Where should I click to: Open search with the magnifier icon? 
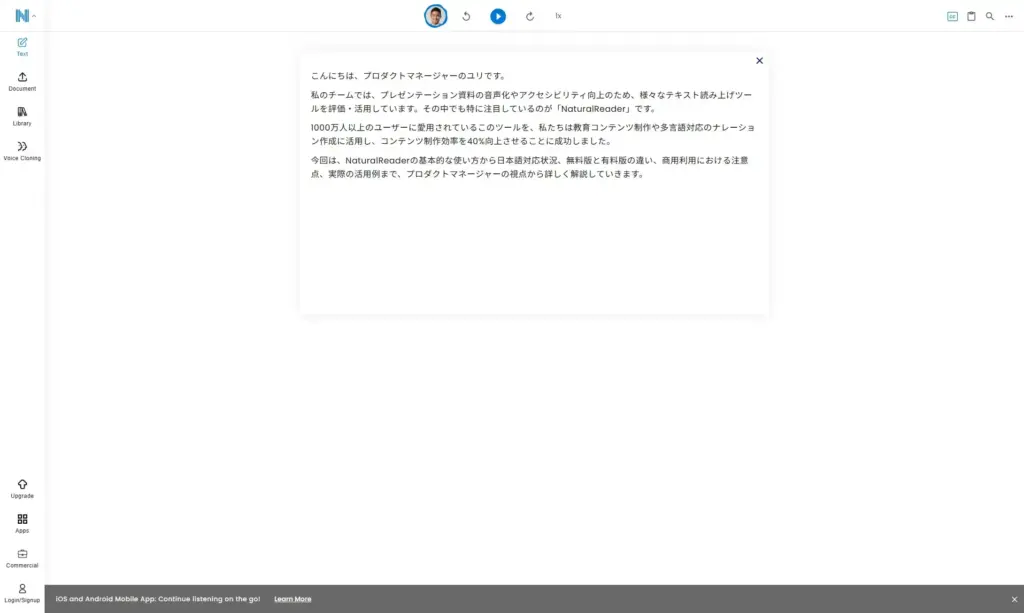[990, 16]
